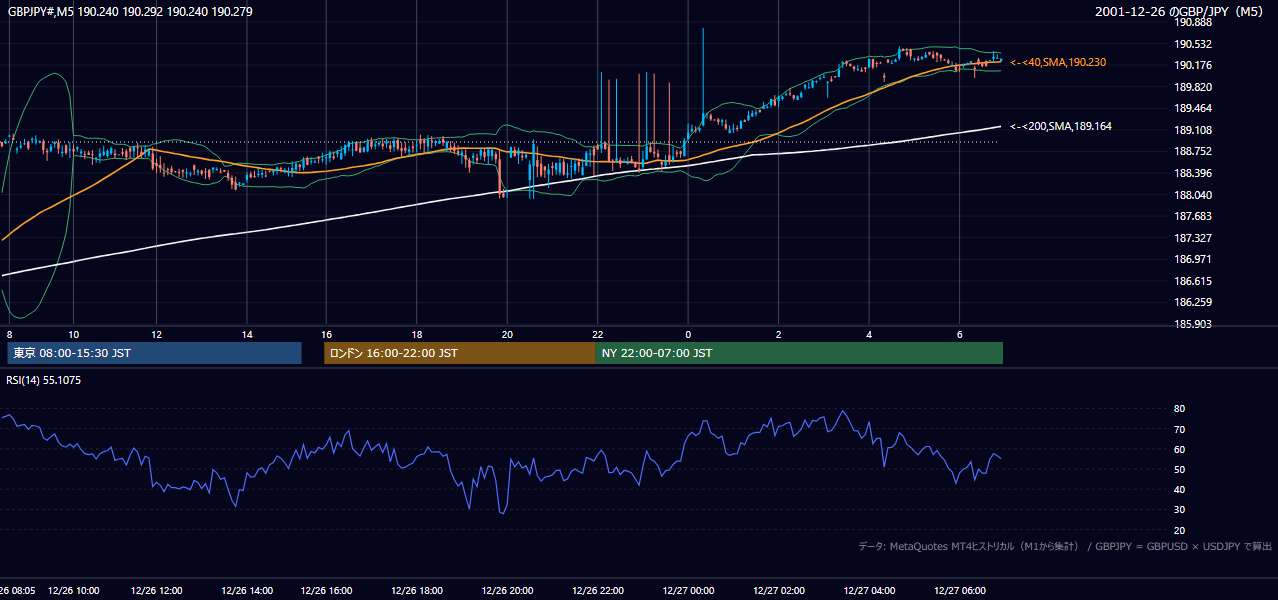Image resolution: width=1278 pixels, height=600 pixels.
Task: Click the 12/27 04:00 date label
Action: 869,591
